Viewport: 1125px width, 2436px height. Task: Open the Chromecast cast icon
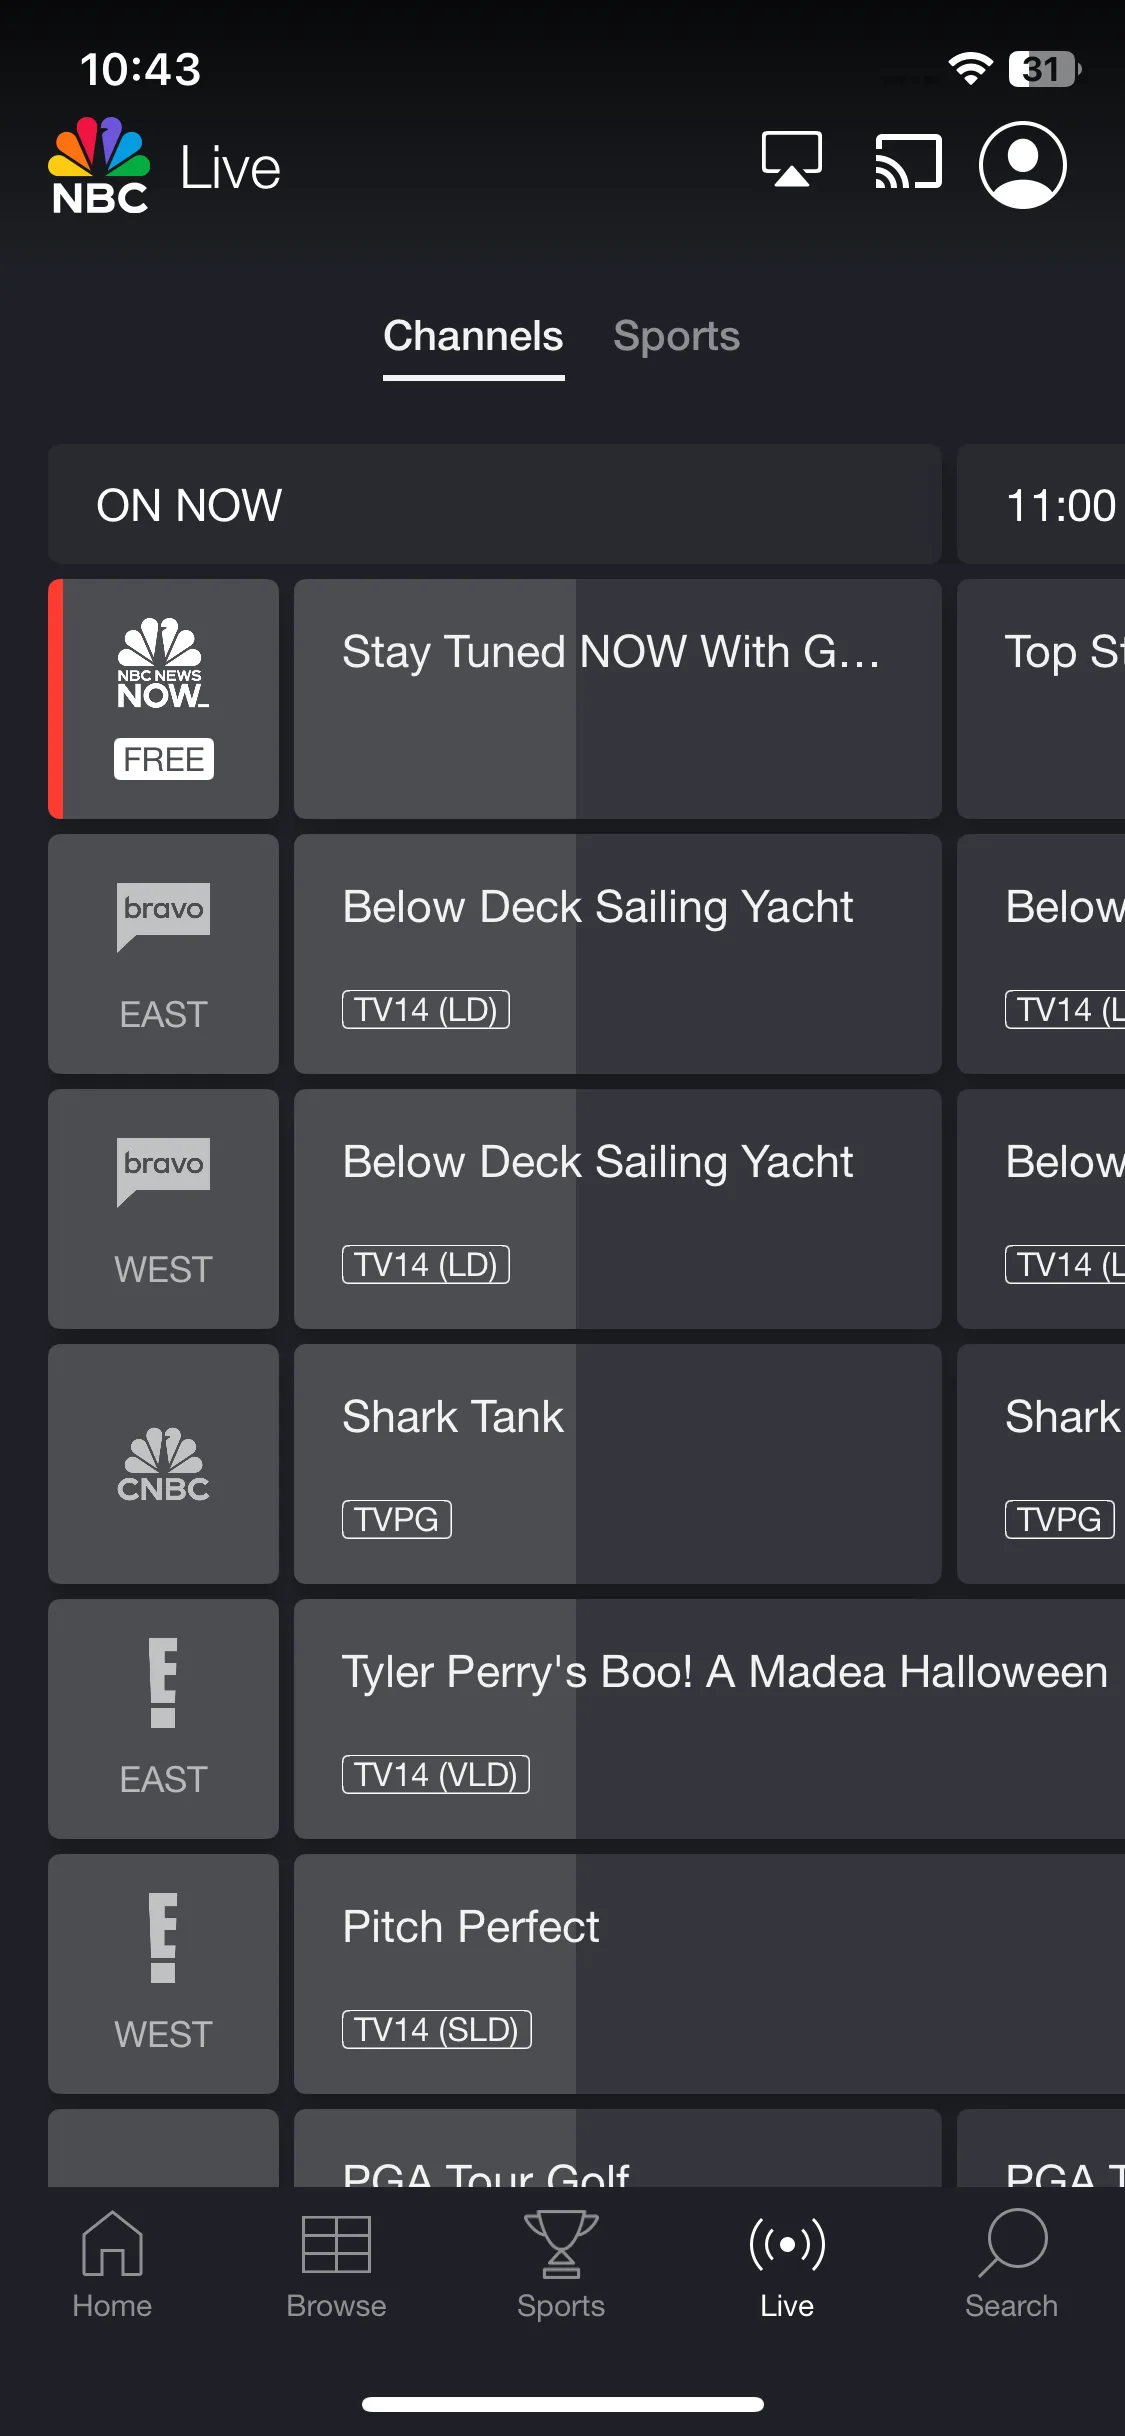(x=908, y=161)
